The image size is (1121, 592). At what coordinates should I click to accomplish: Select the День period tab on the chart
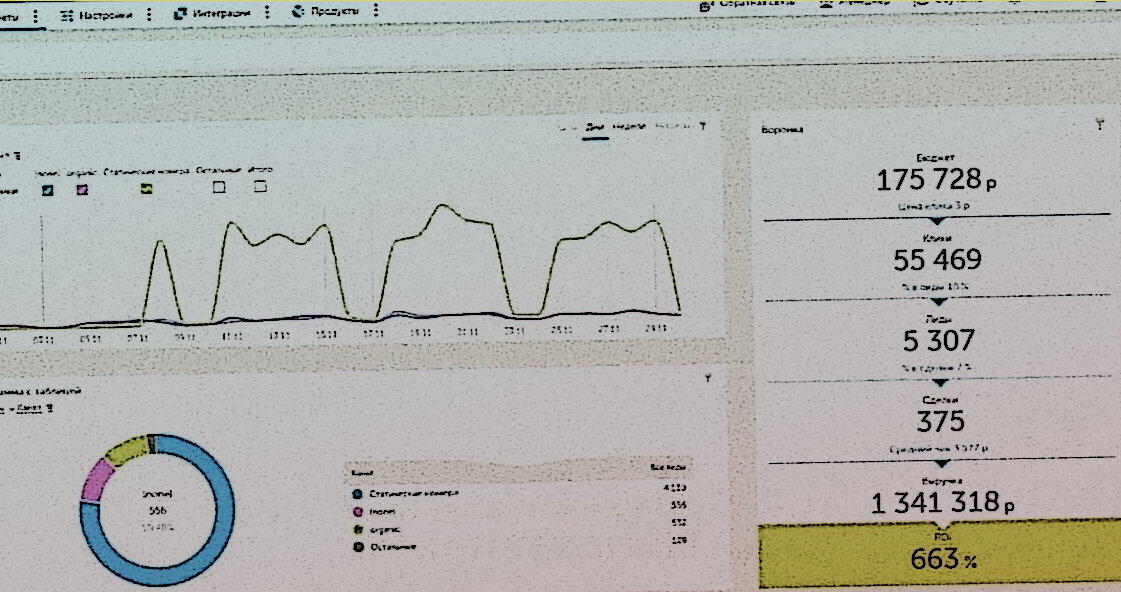tap(595, 127)
